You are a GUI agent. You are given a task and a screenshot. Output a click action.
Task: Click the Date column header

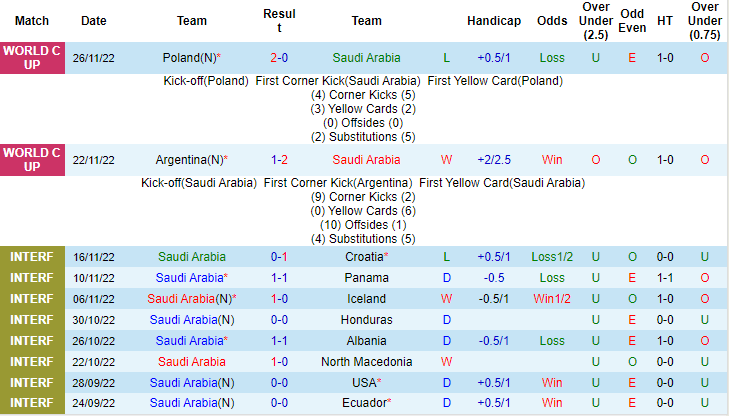[94, 21]
